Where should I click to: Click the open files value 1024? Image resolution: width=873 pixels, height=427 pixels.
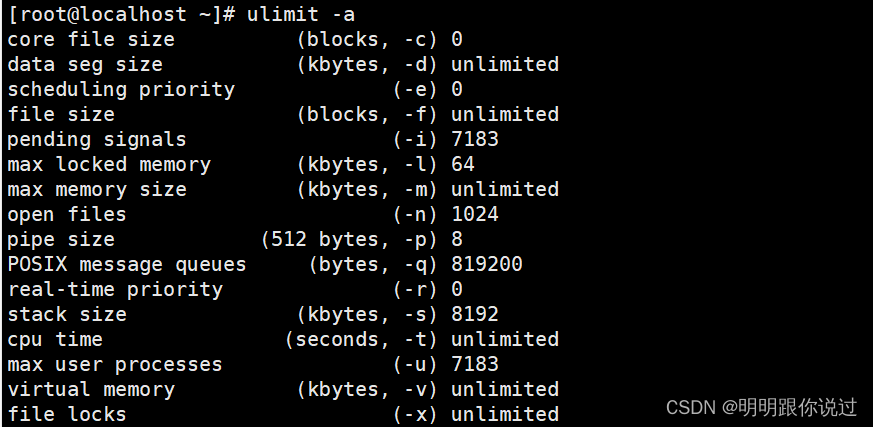coord(475,214)
